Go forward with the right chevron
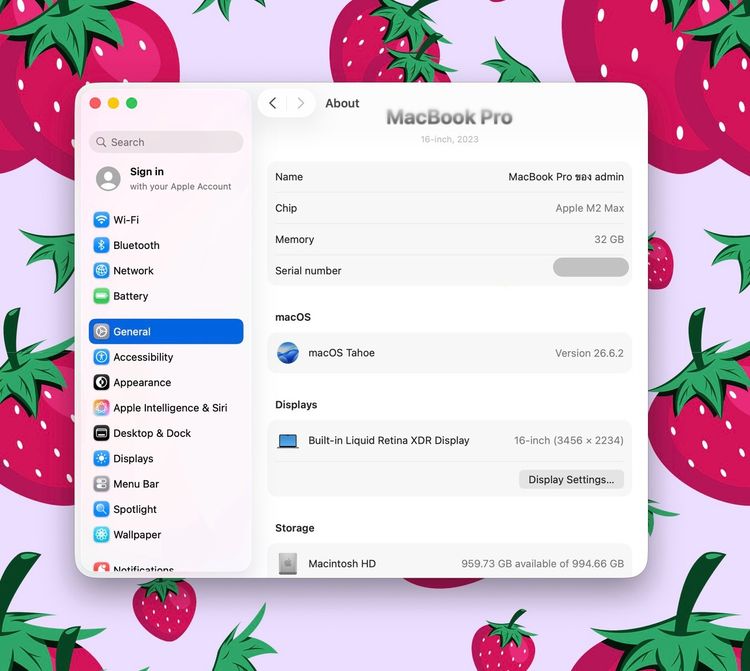 (x=300, y=103)
